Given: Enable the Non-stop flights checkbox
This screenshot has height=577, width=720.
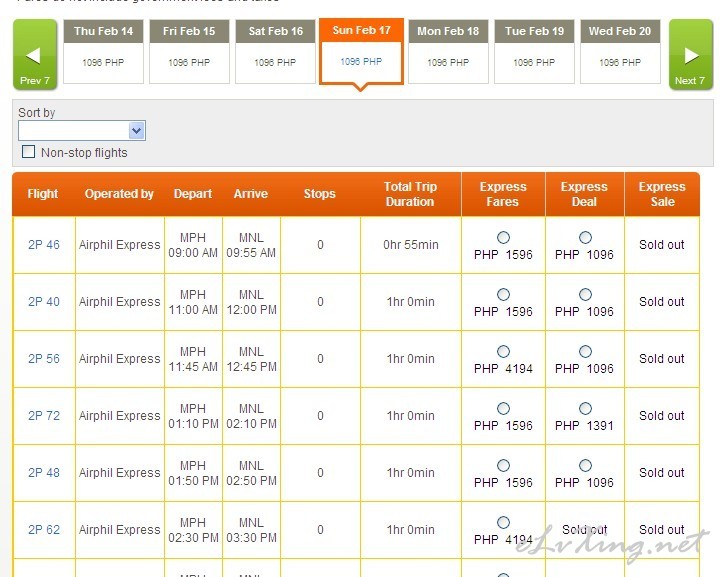Looking at the screenshot, I should [x=28, y=151].
